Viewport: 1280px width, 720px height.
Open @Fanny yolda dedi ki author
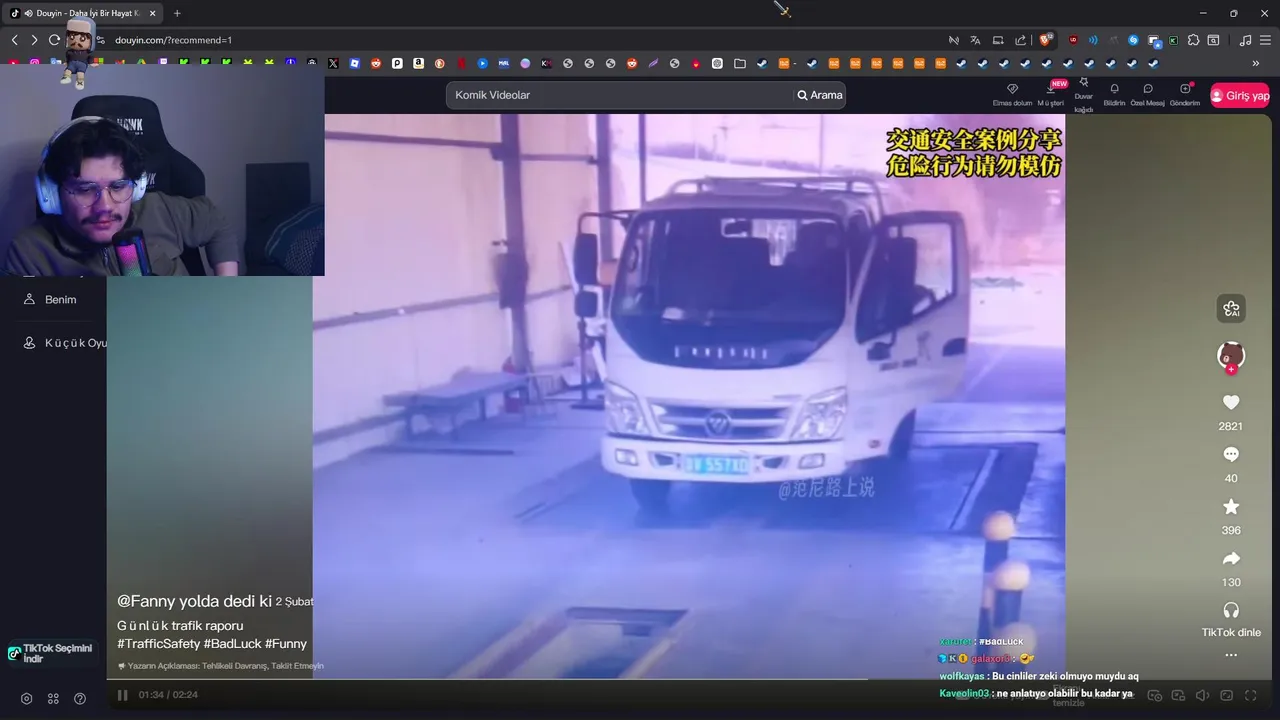click(x=194, y=601)
